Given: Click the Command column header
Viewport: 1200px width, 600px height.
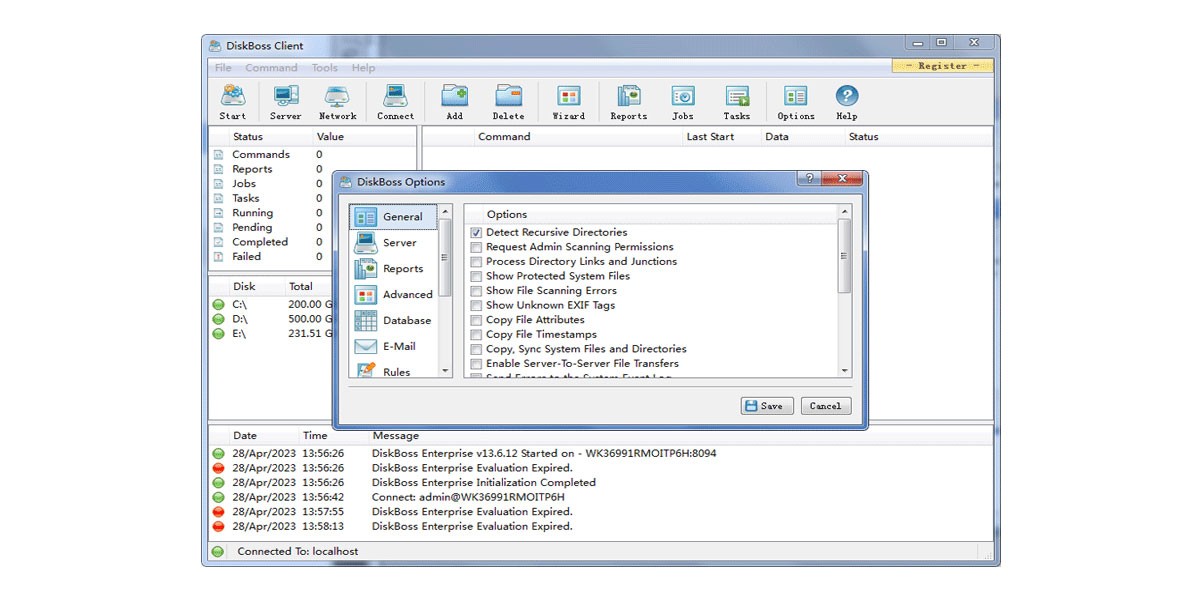Looking at the screenshot, I should pyautogui.click(x=504, y=137).
